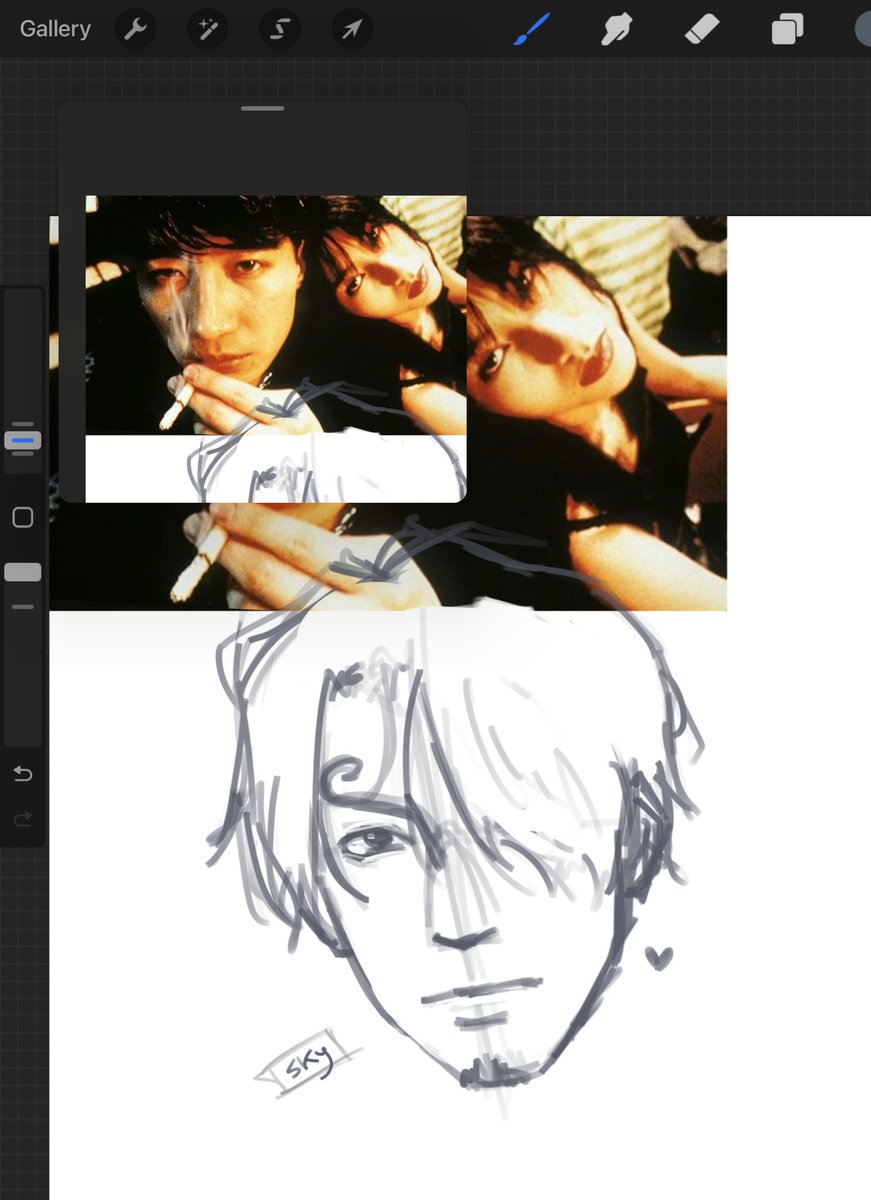The width and height of the screenshot is (871, 1200).
Task: Select the Eraser tool
Action: click(x=702, y=29)
